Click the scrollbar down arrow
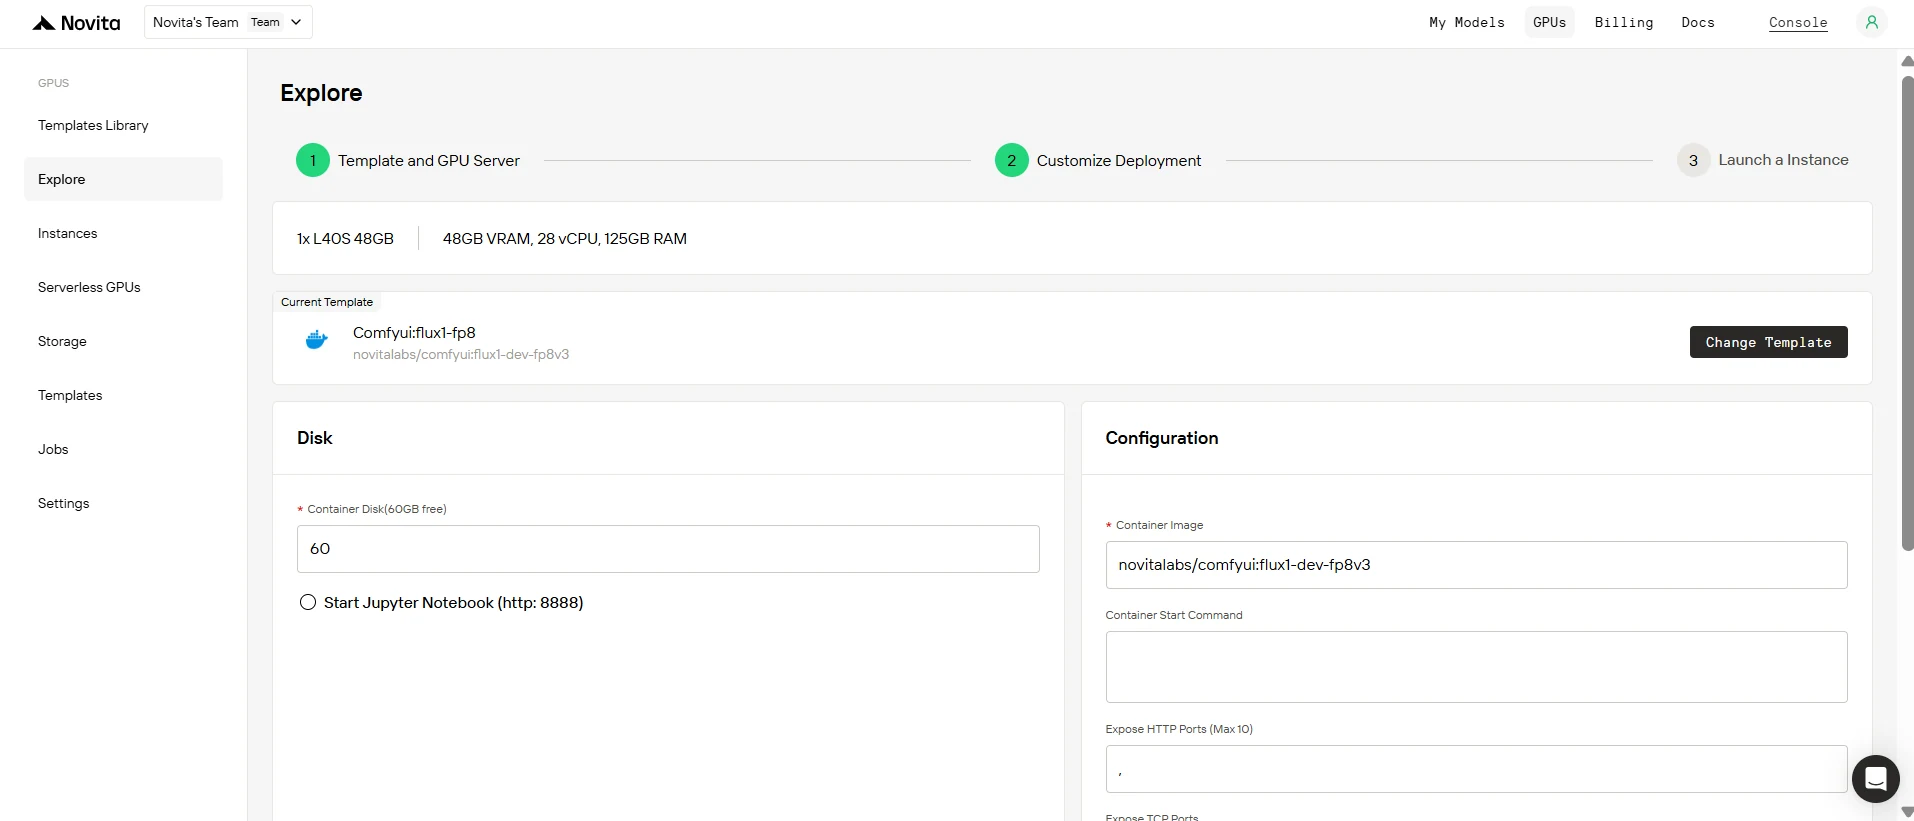1914x821 pixels. pos(1907,812)
